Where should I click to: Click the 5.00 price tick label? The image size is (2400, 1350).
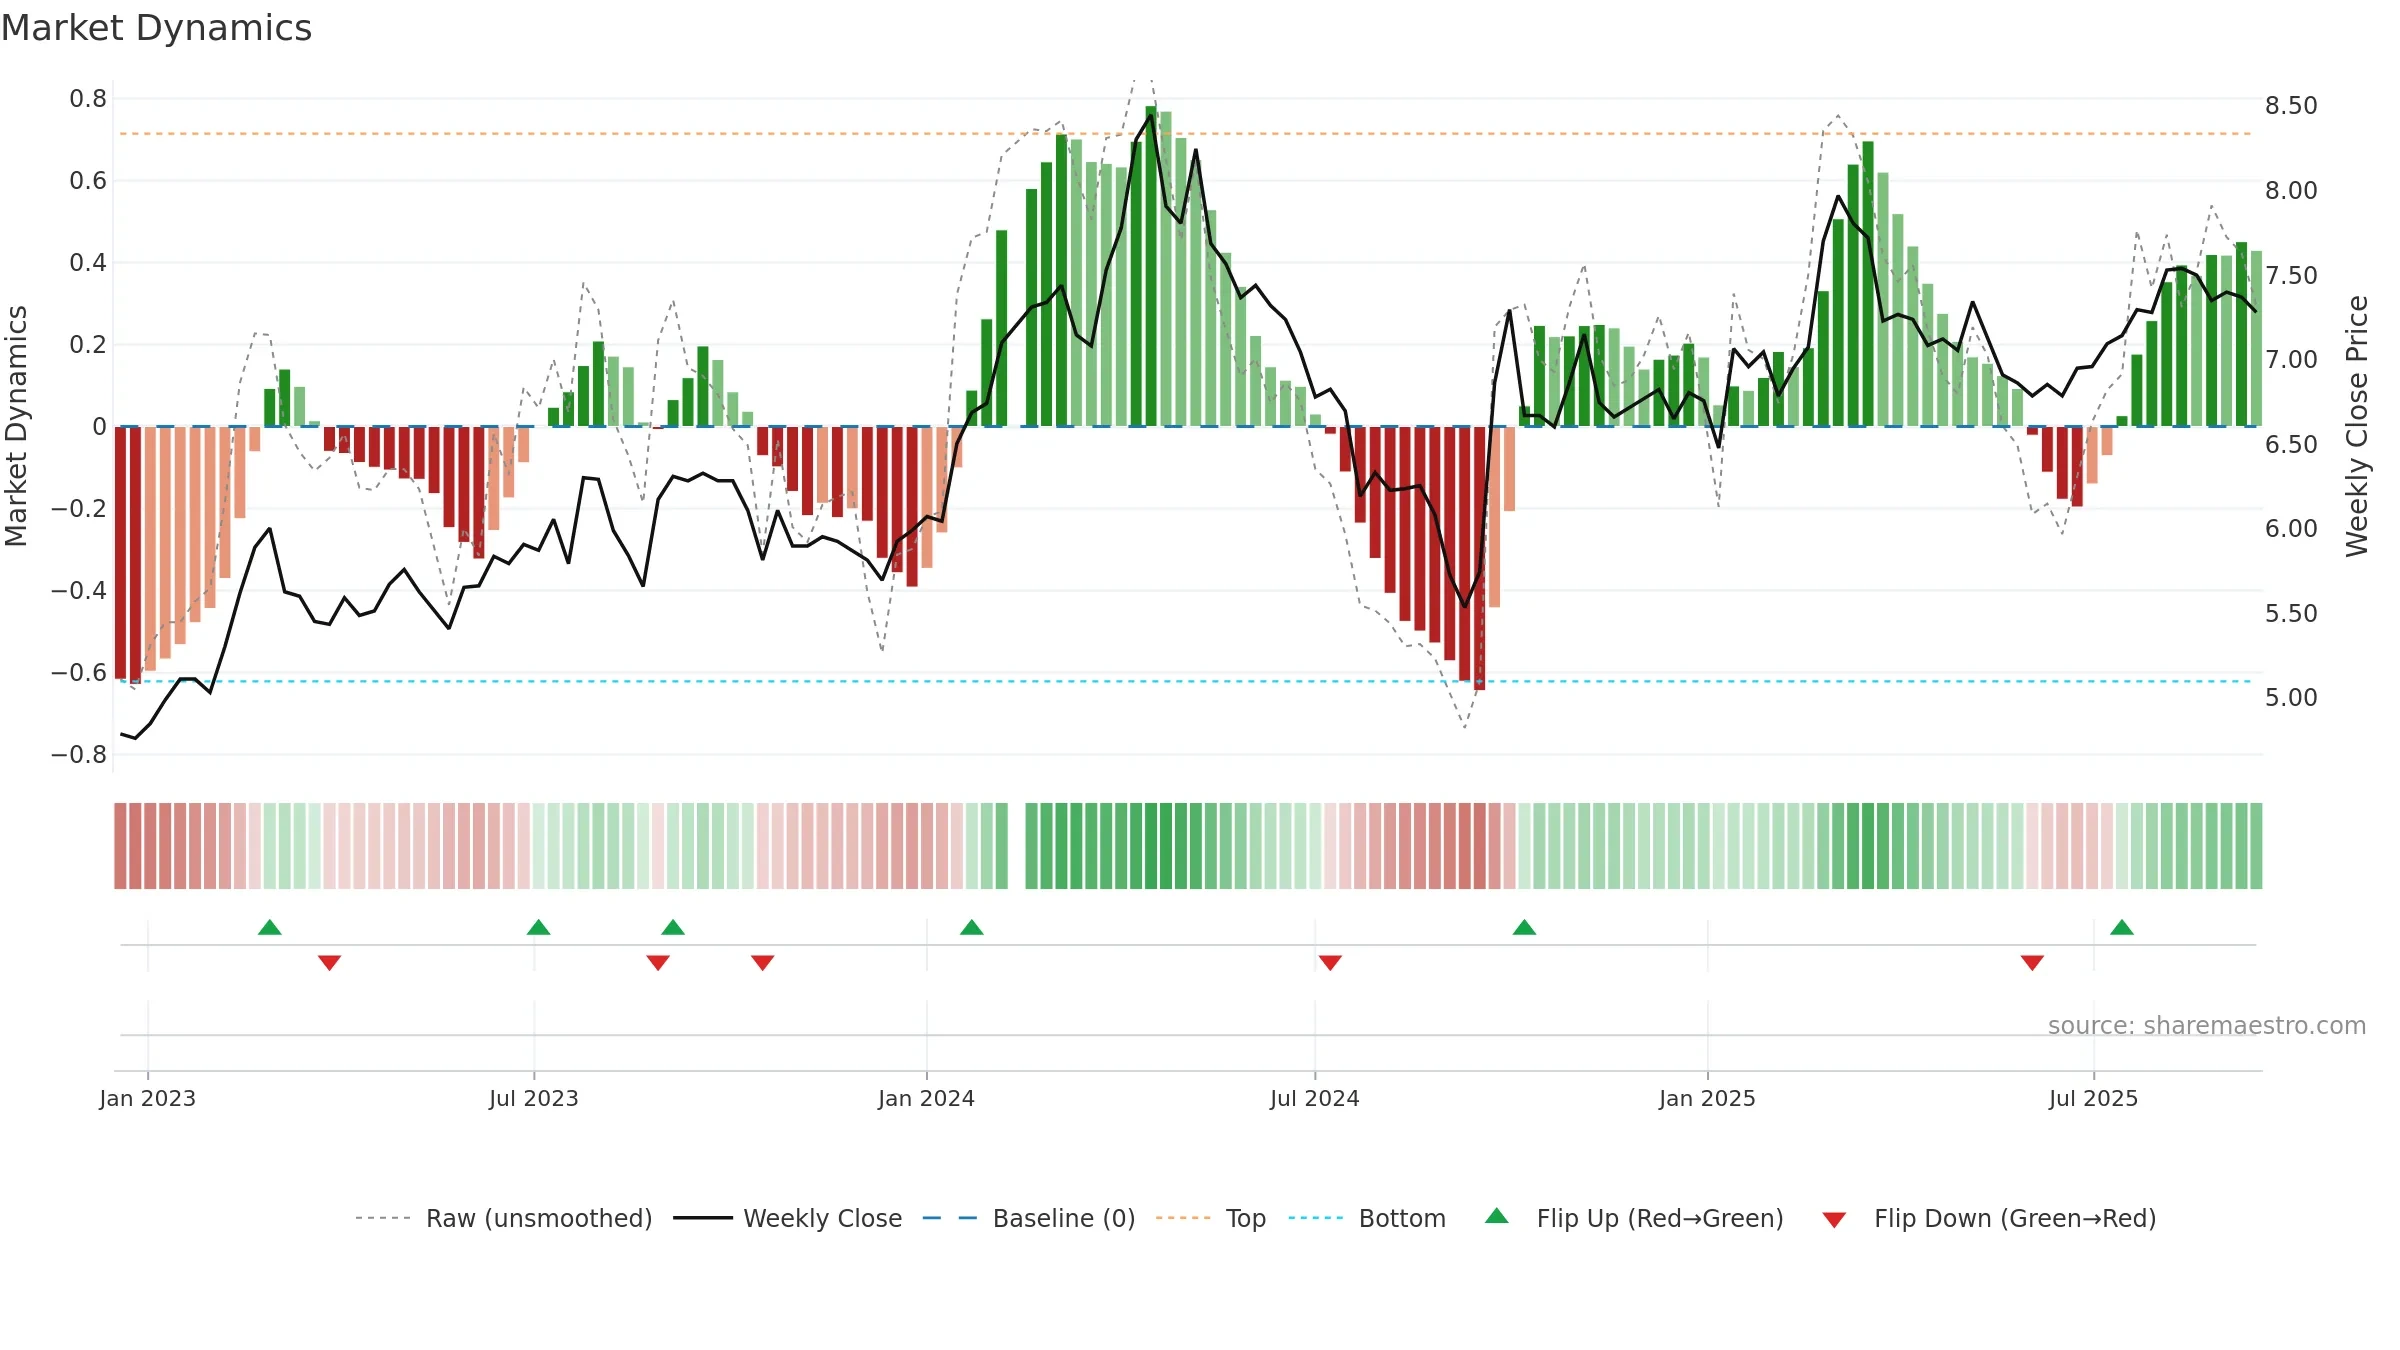(x=2291, y=698)
